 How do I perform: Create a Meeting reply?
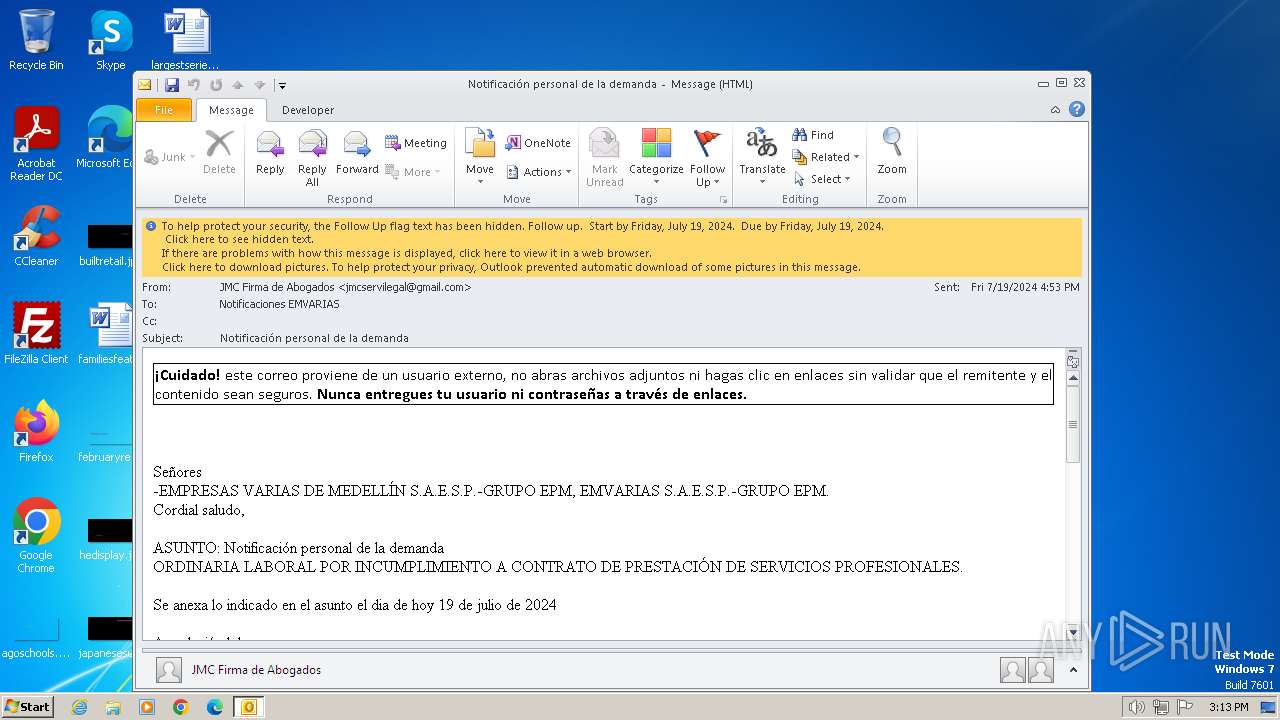click(x=415, y=143)
